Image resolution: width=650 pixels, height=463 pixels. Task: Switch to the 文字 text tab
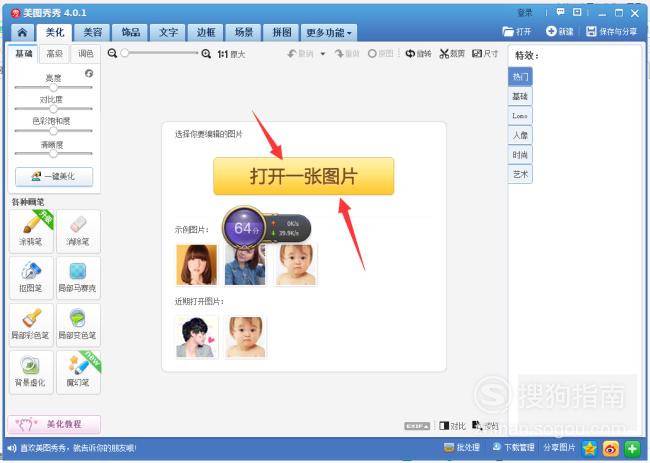(168, 33)
